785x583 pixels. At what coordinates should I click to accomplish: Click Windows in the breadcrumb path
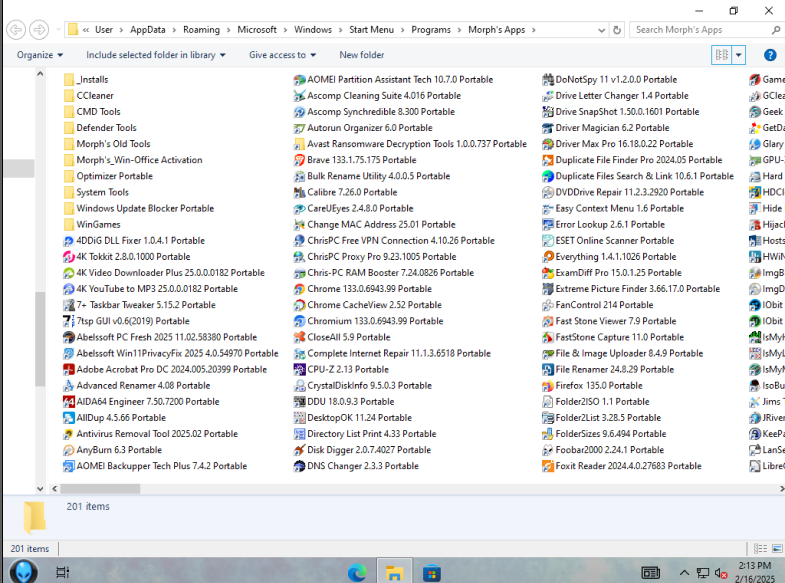tap(313, 30)
